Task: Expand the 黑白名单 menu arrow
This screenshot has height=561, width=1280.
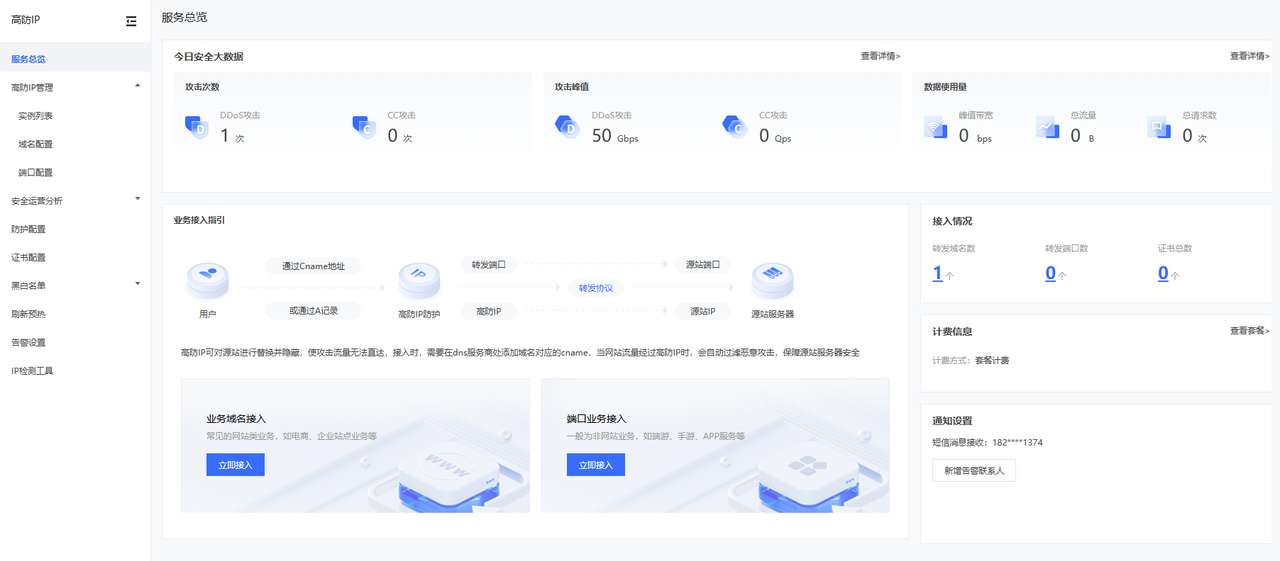Action: tap(137, 284)
